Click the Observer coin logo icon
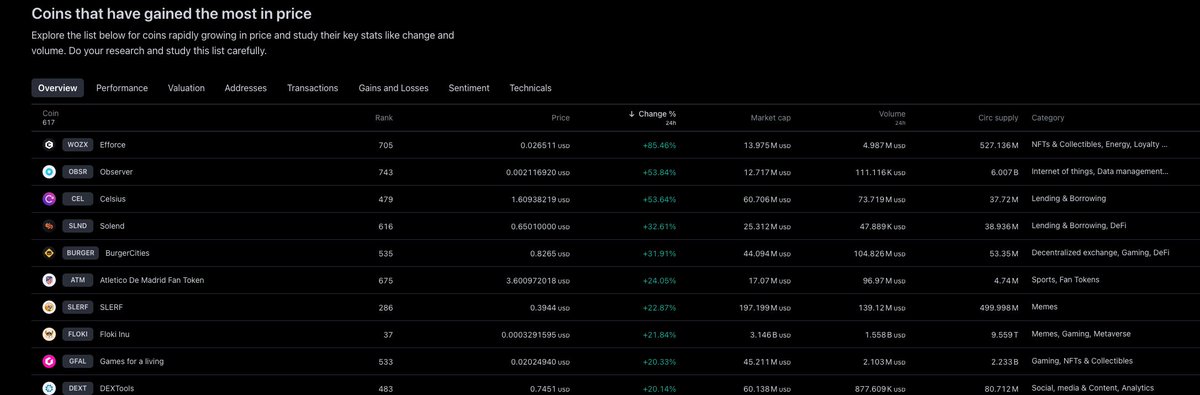 point(48,172)
